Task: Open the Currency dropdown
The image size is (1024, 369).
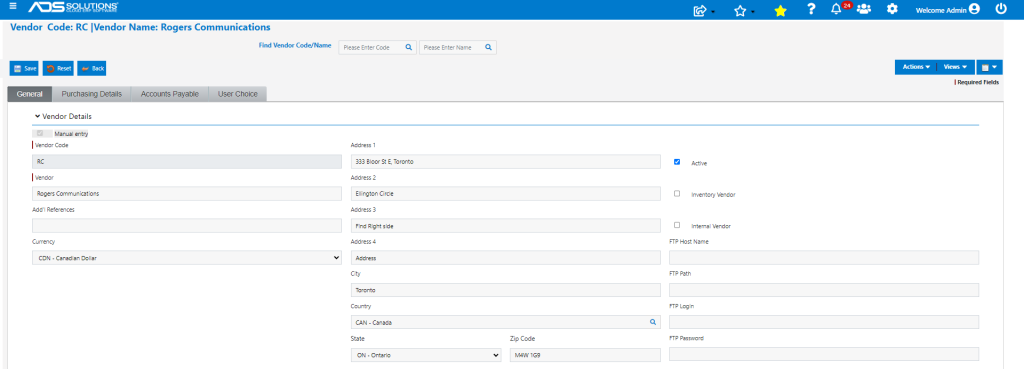Action: point(187,257)
